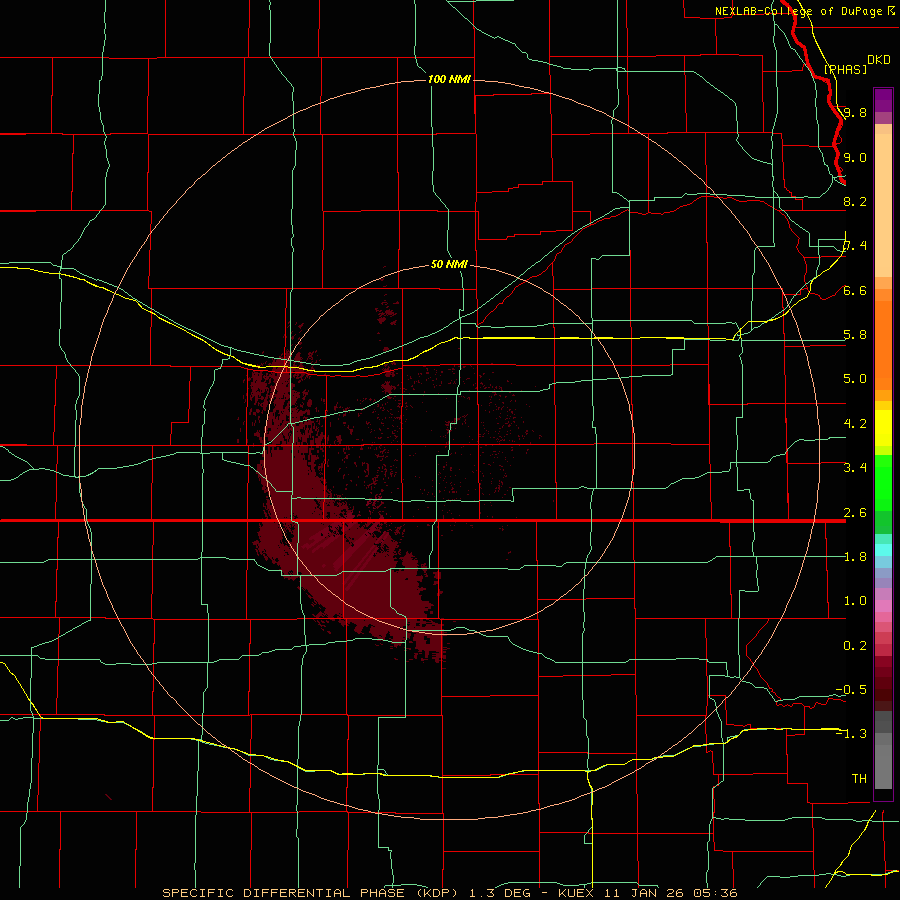Select the -1.3 value on the color scale
Image resolution: width=900 pixels, height=900 pixels.
852,734
